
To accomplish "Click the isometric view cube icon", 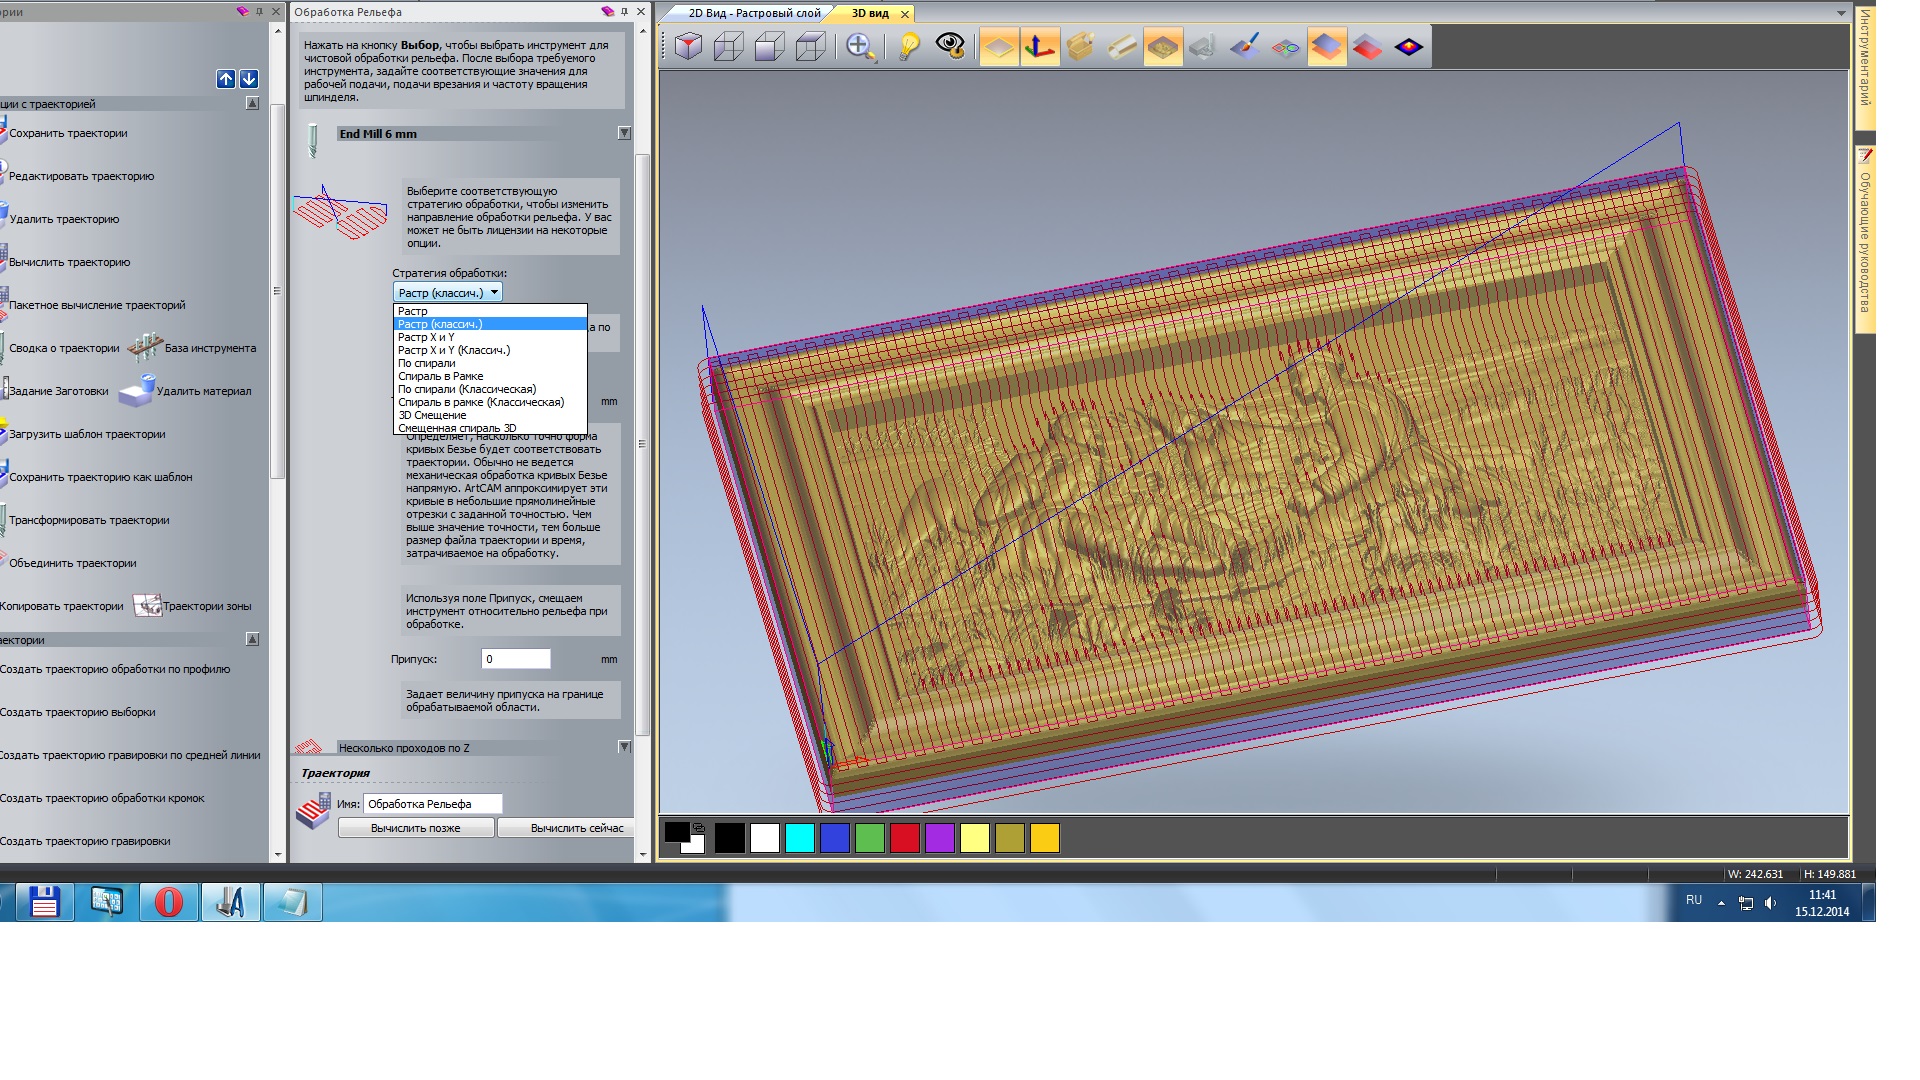I will [x=688, y=47].
